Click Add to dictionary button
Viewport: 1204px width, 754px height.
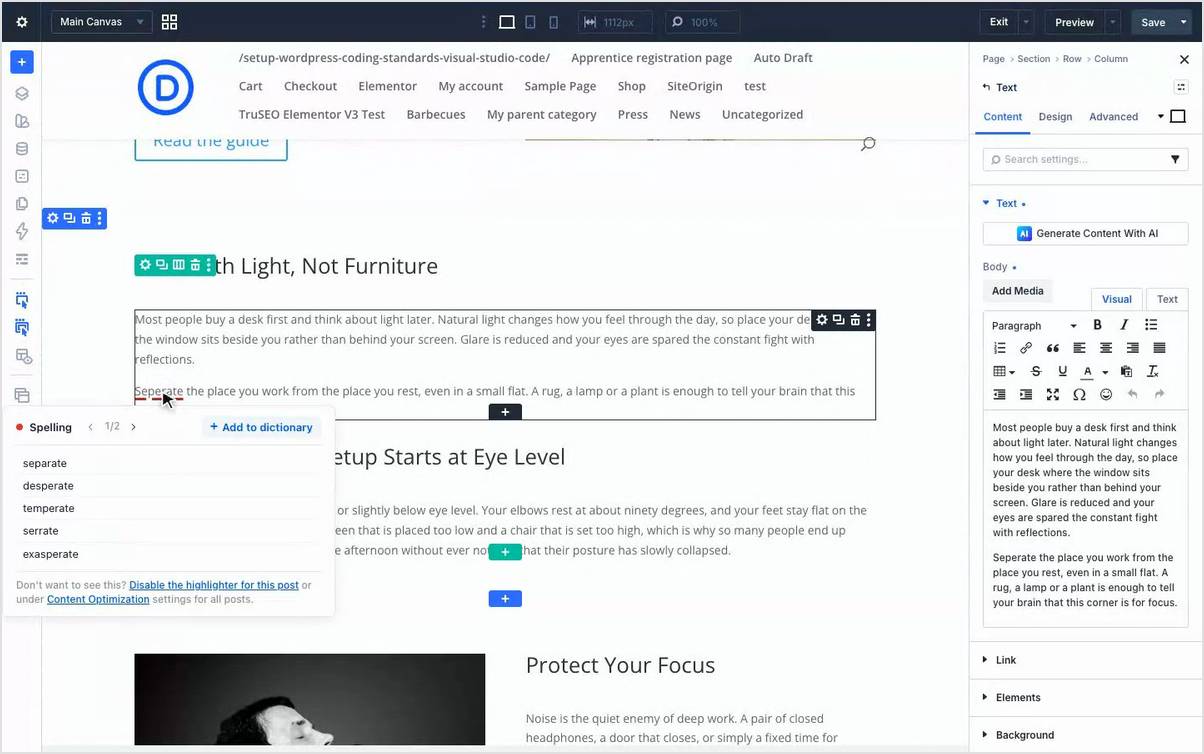tap(261, 427)
